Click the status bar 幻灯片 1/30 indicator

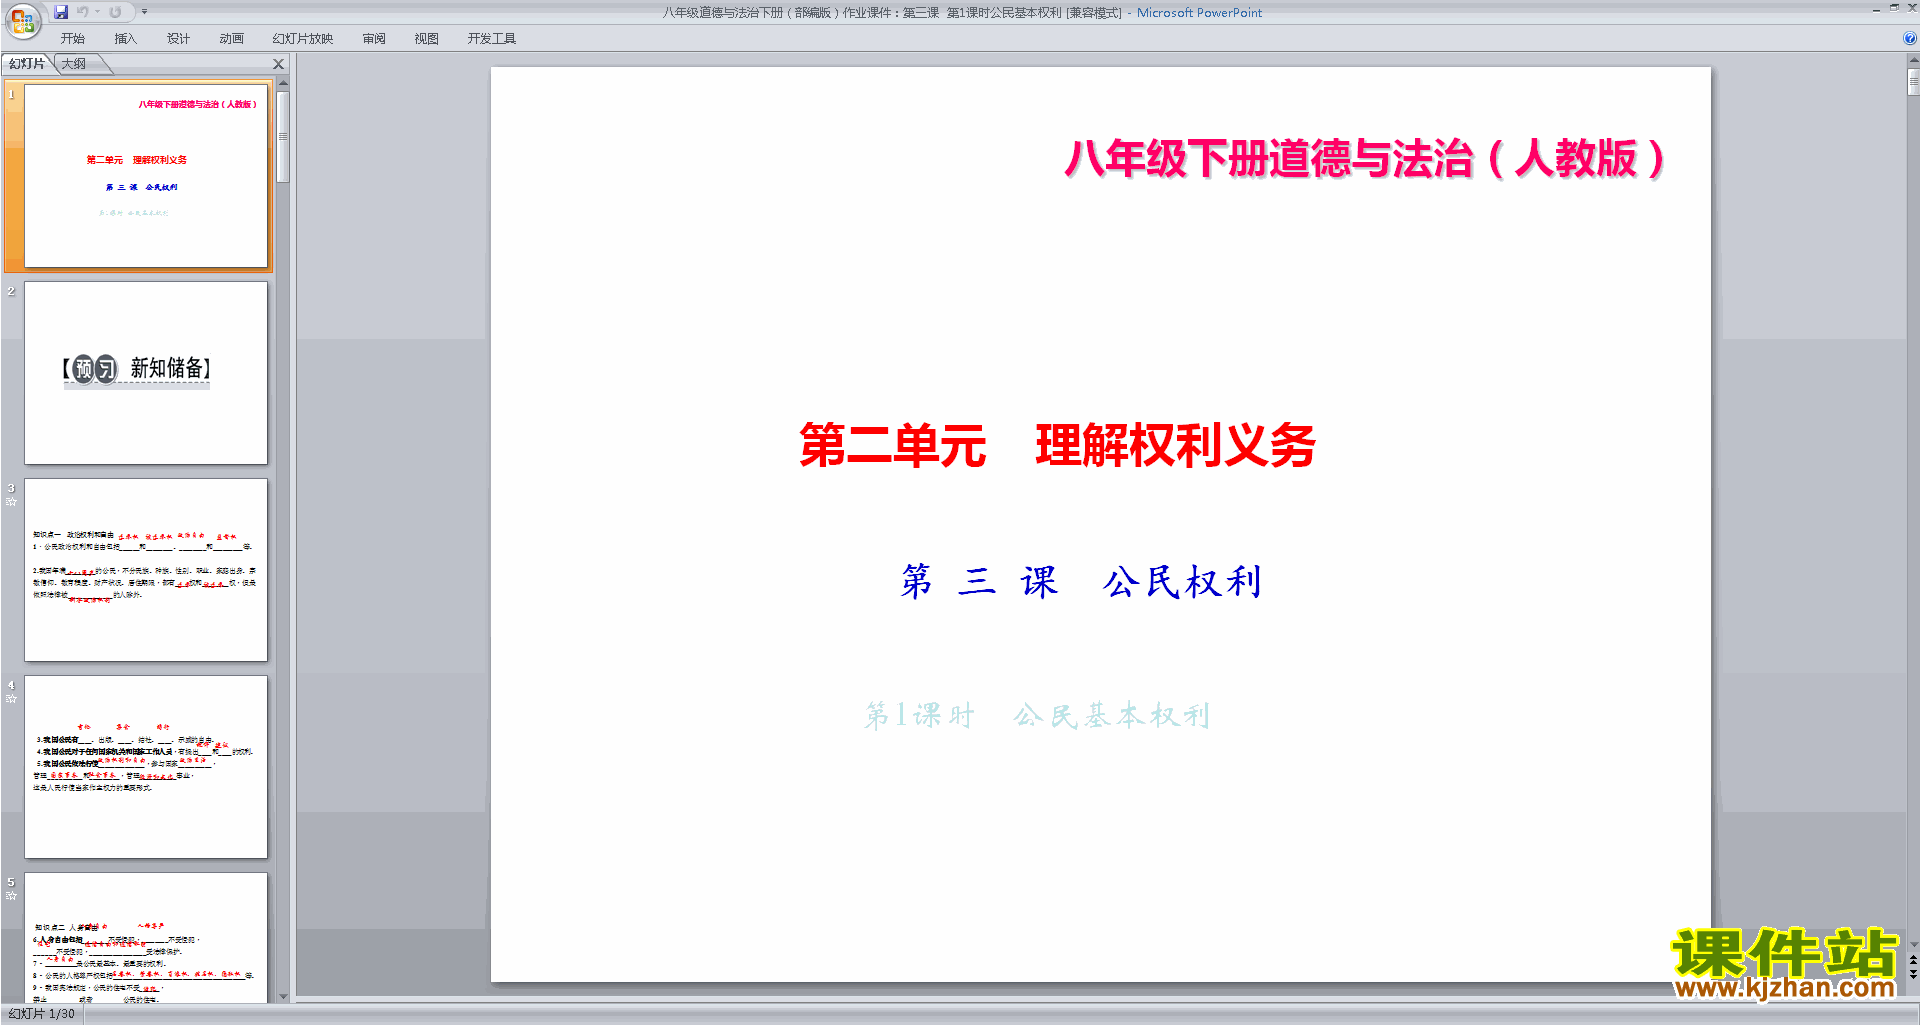pos(42,1014)
